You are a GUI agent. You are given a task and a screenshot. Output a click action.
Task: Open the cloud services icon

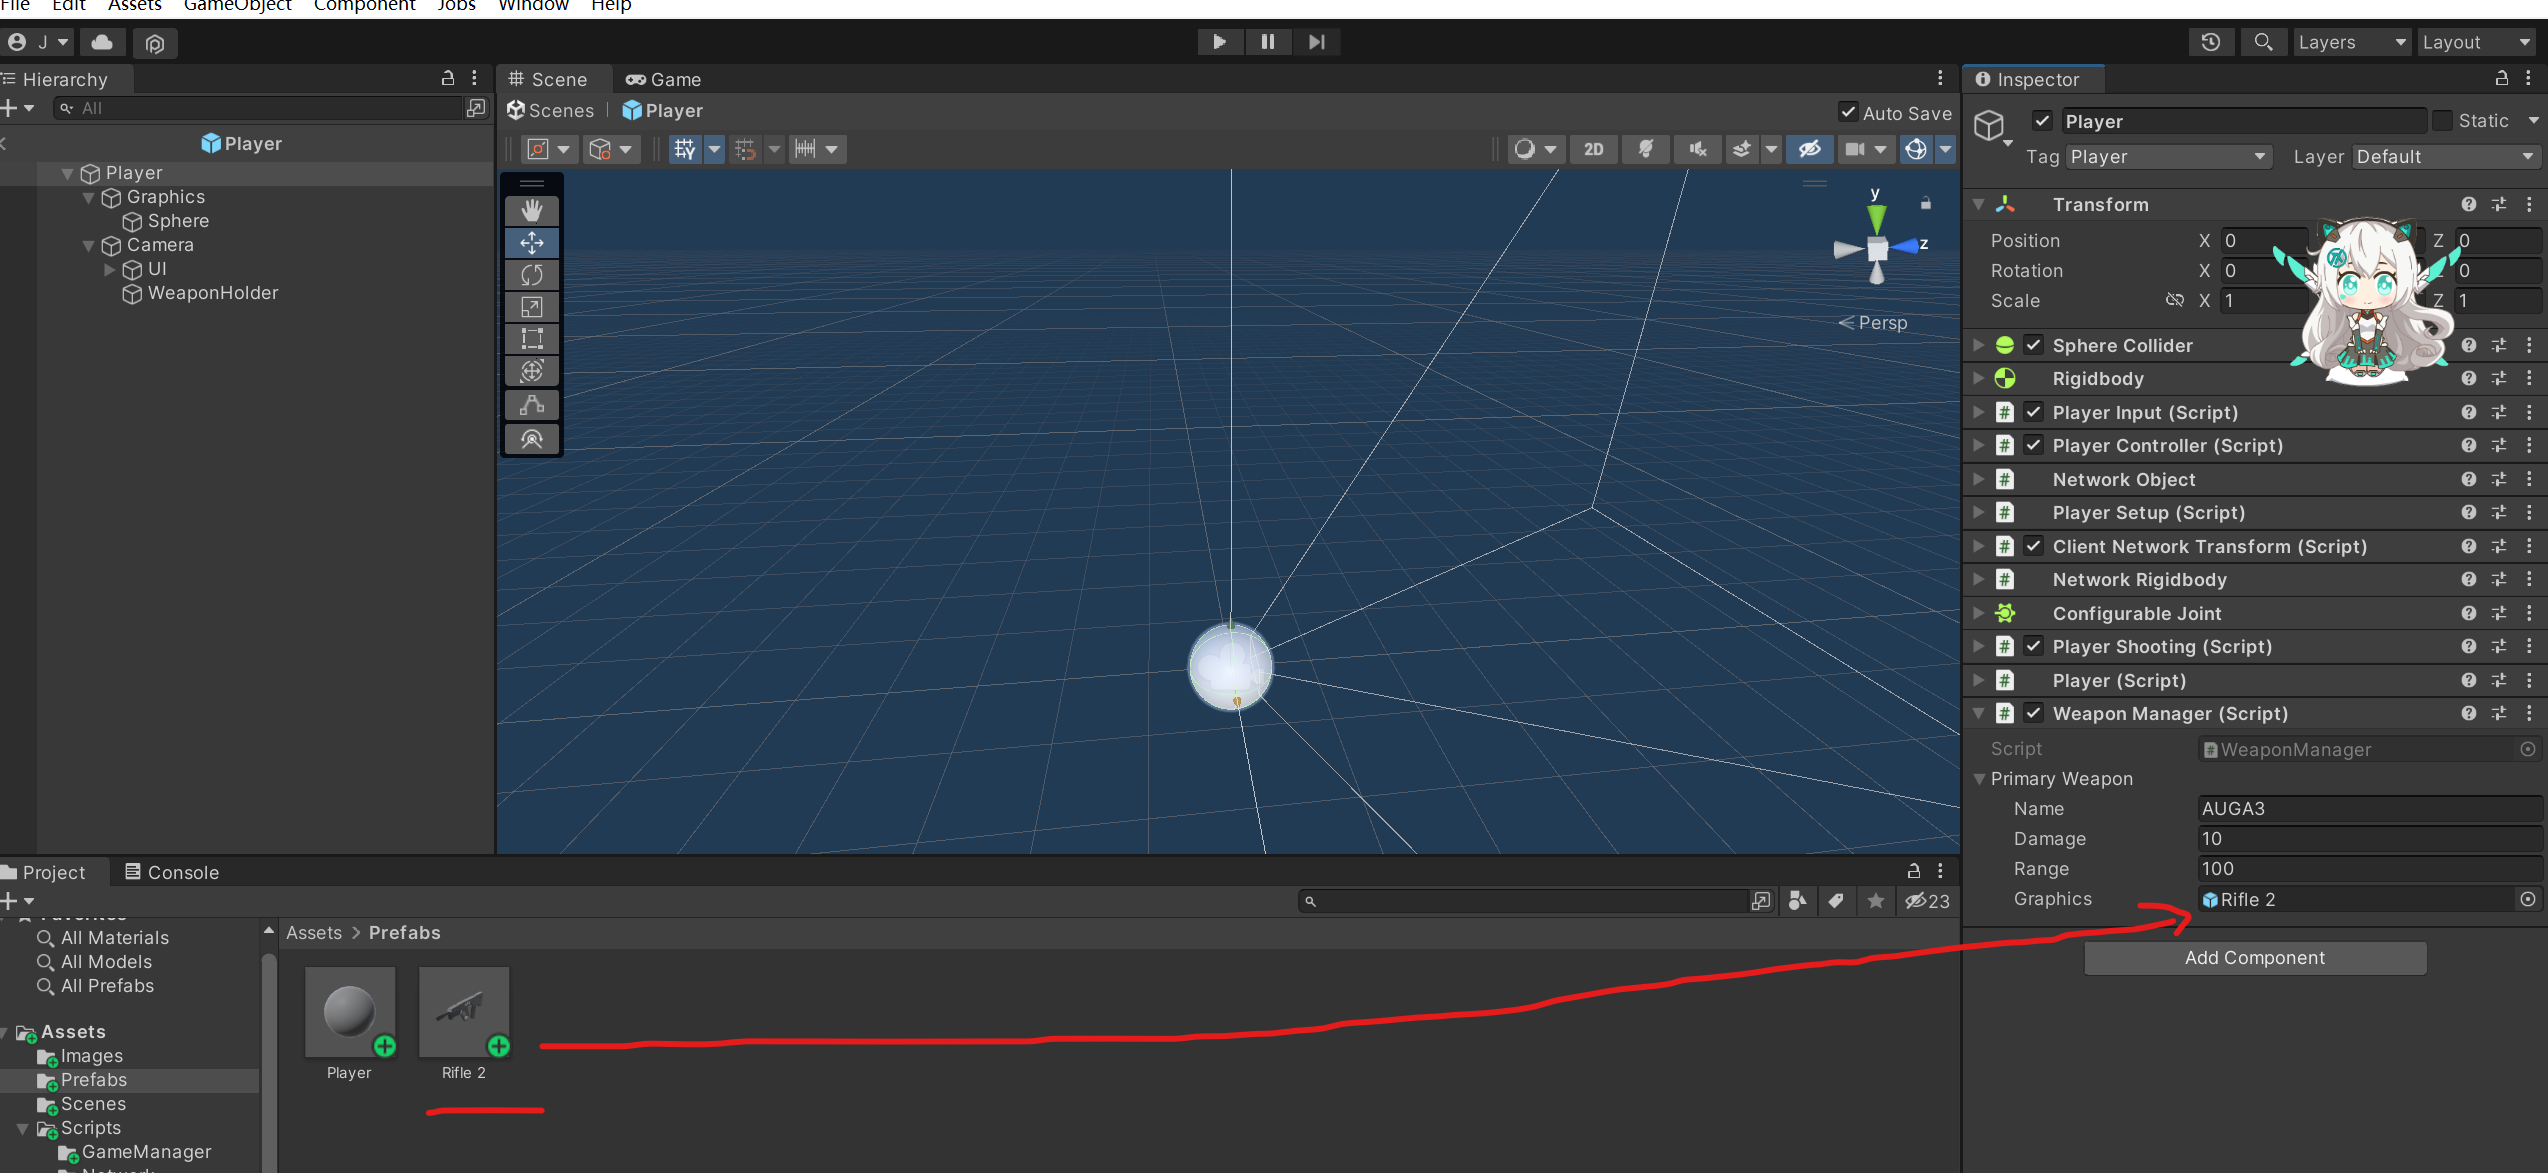pos(102,42)
